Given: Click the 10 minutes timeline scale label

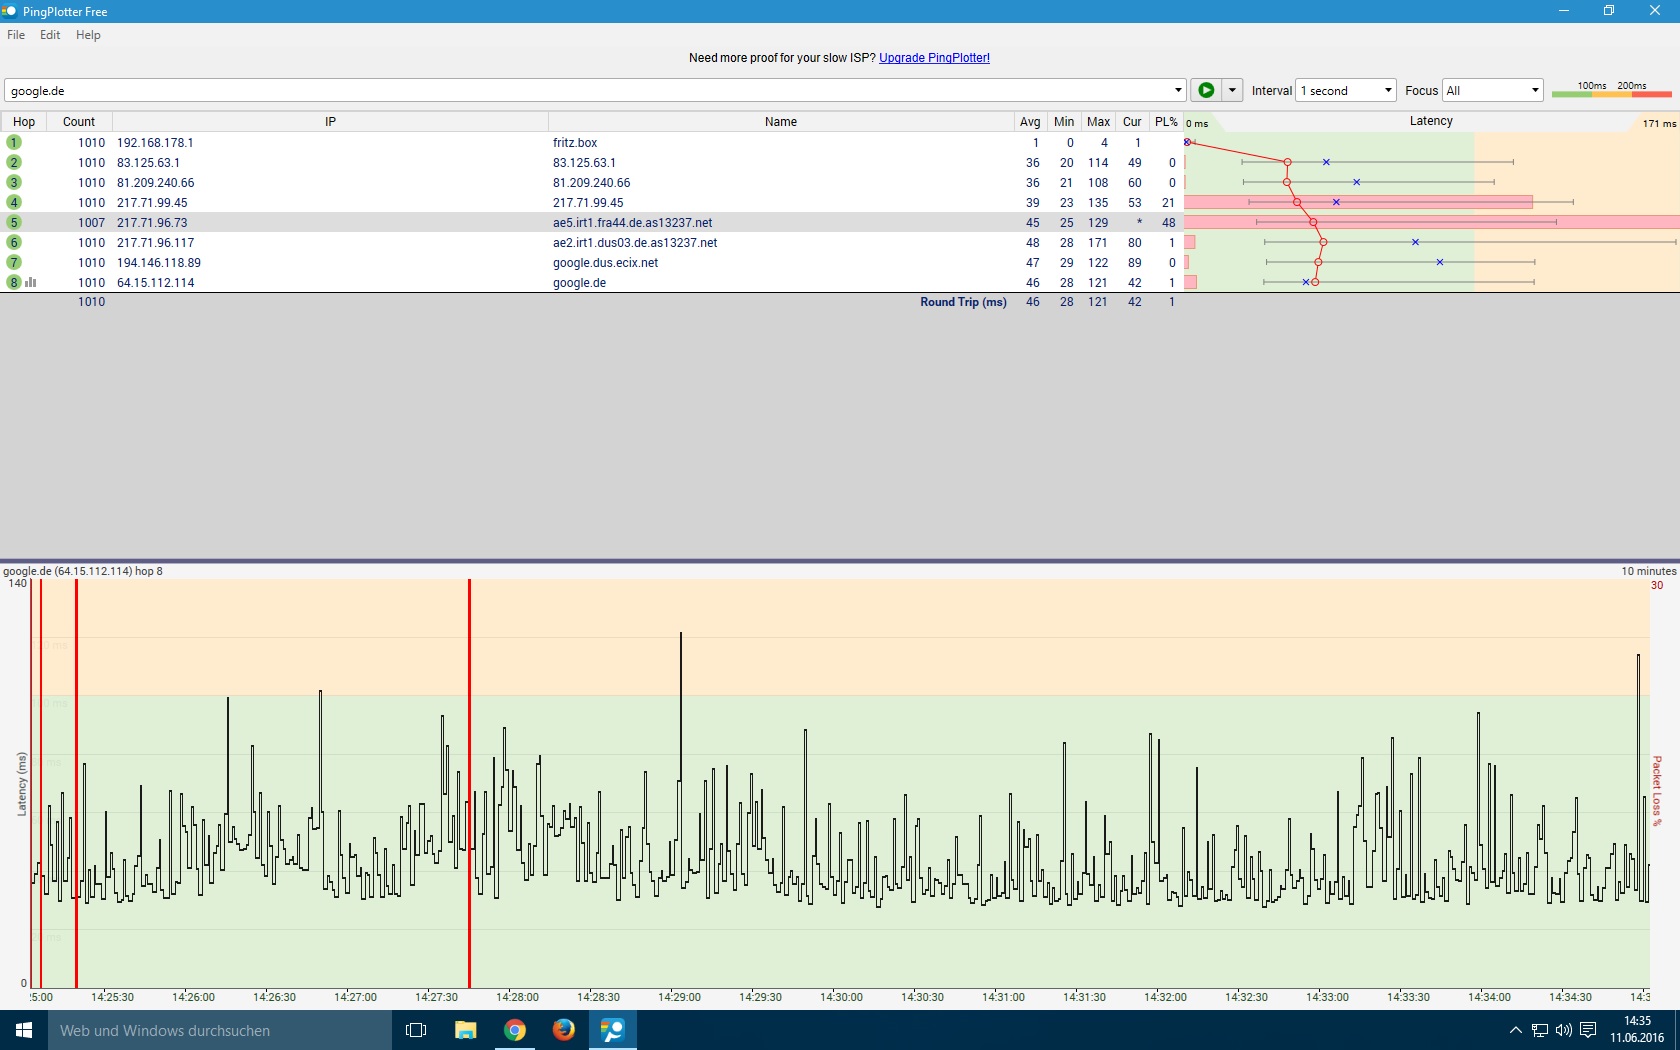Looking at the screenshot, I should coord(1648,571).
